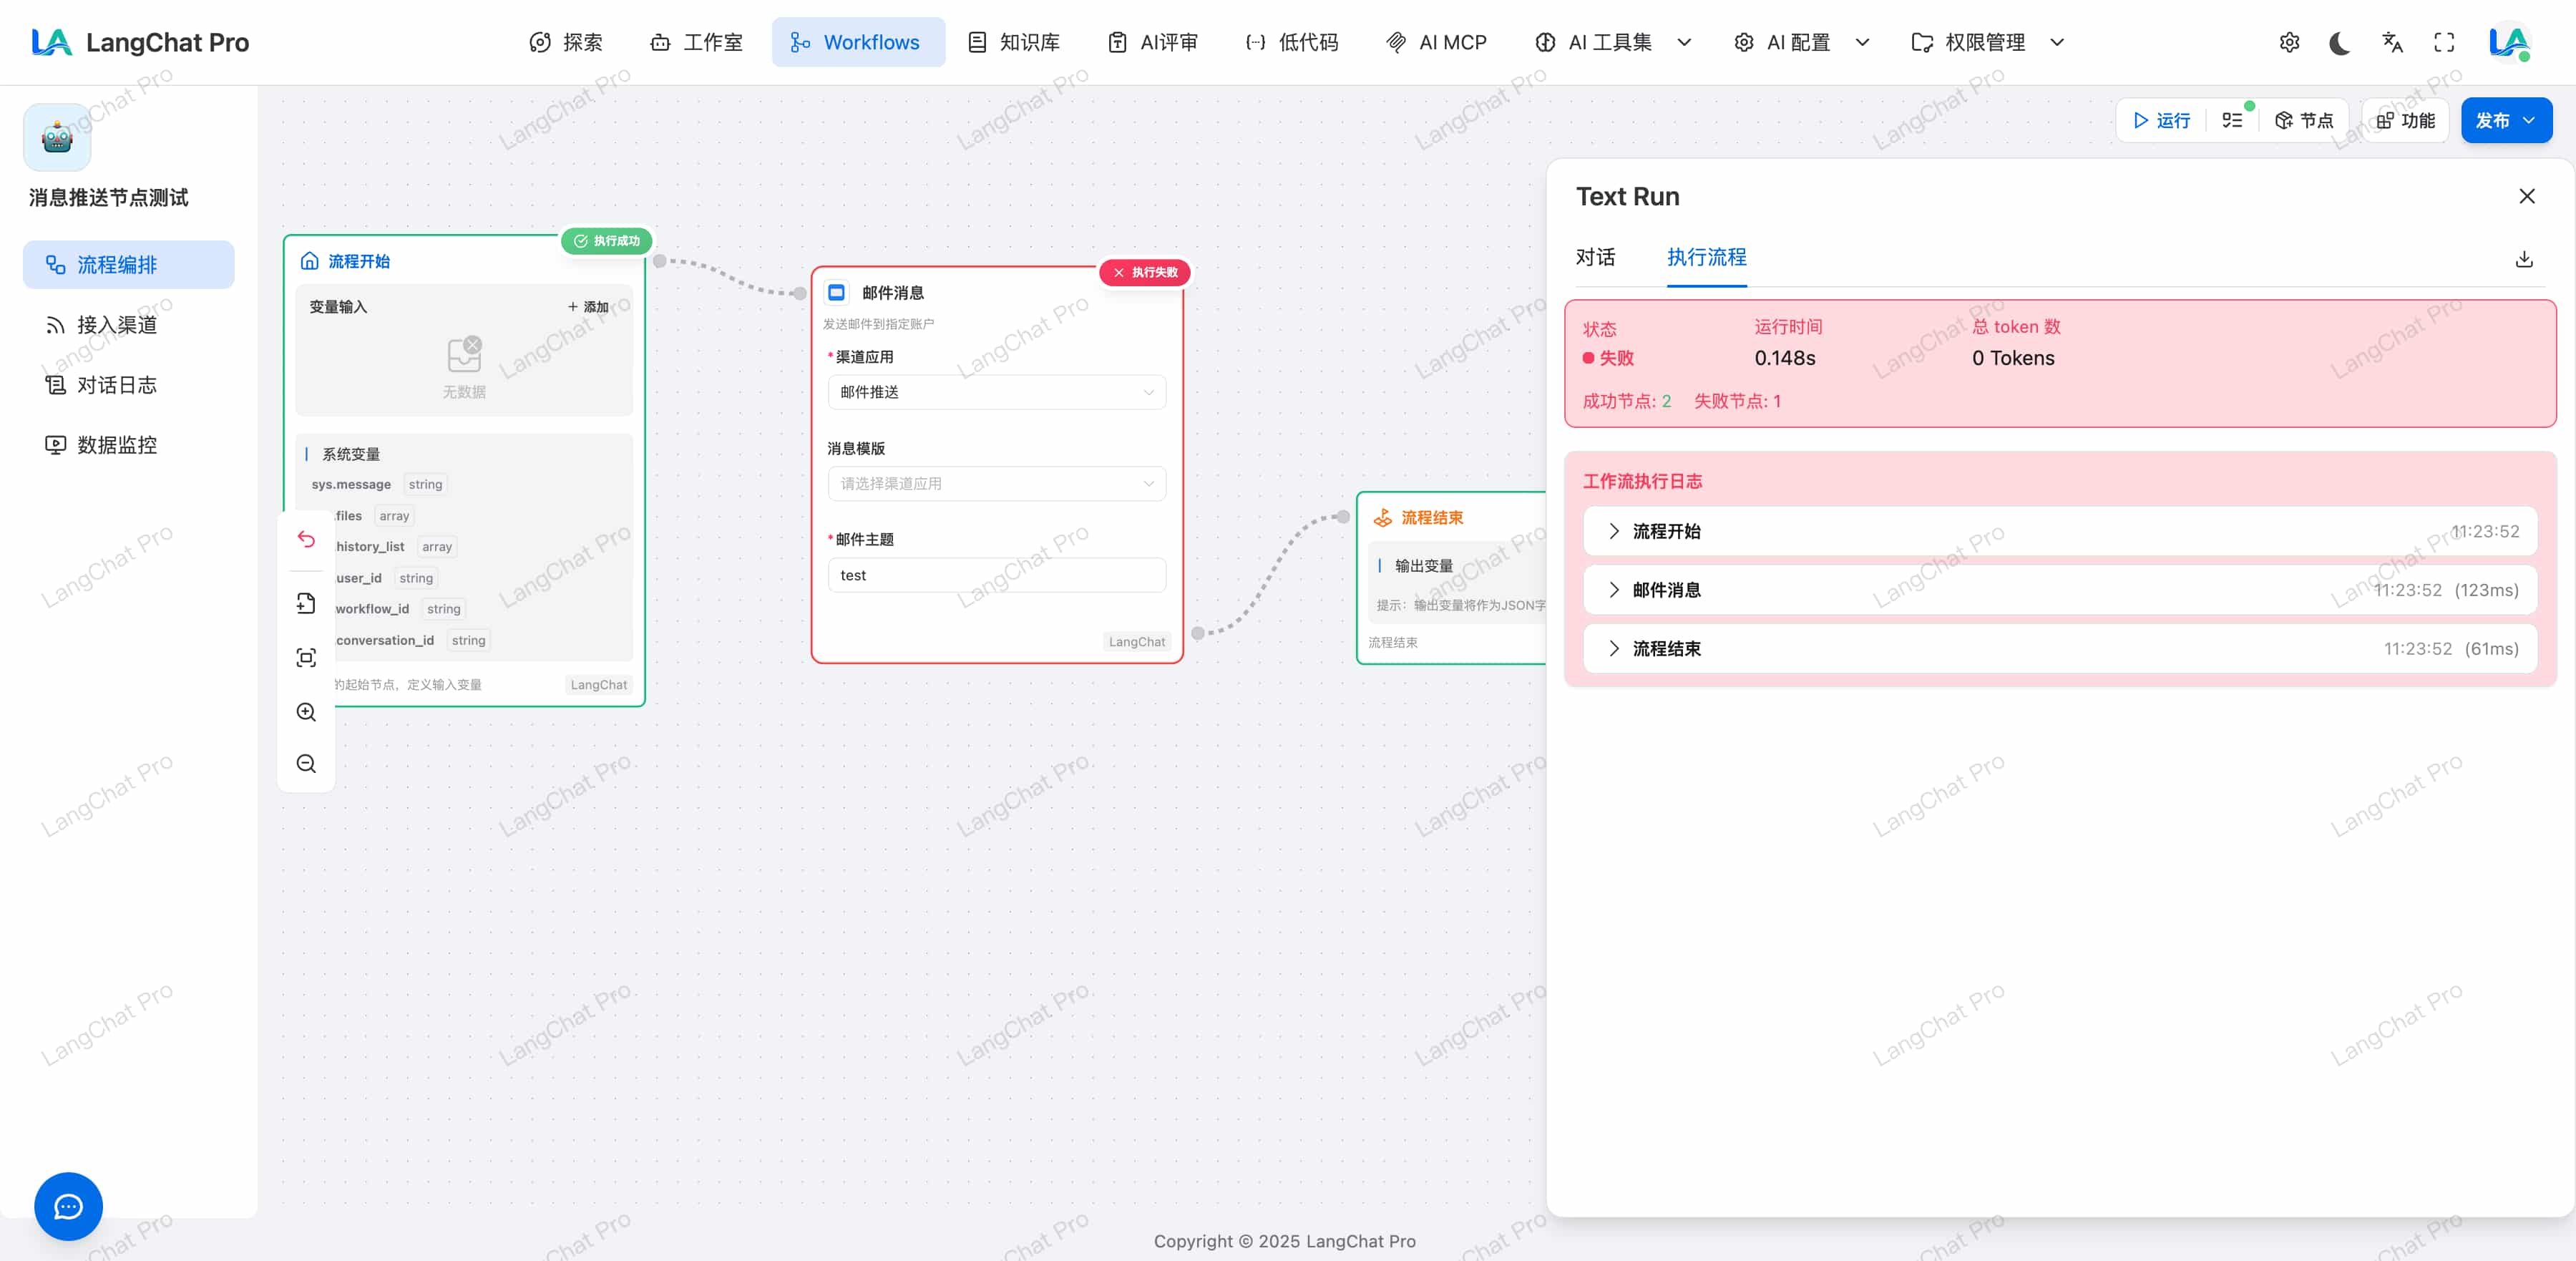The width and height of the screenshot is (2576, 1261).
Task: Click the 邮件主题 input field
Action: point(996,575)
